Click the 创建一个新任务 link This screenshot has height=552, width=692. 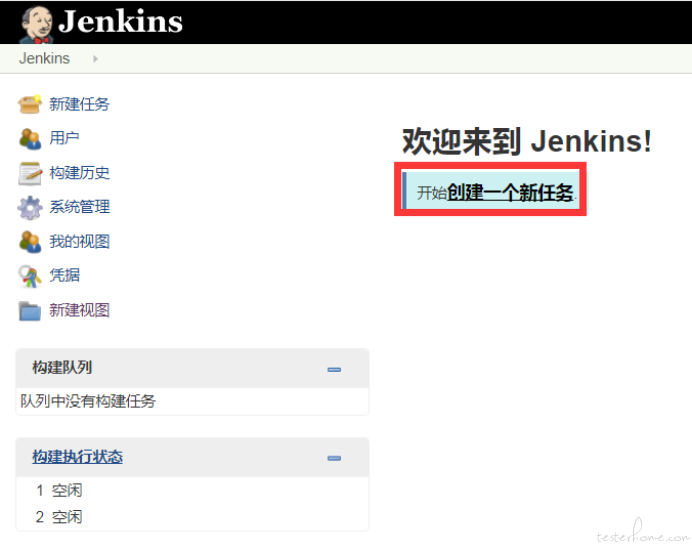tap(510, 193)
